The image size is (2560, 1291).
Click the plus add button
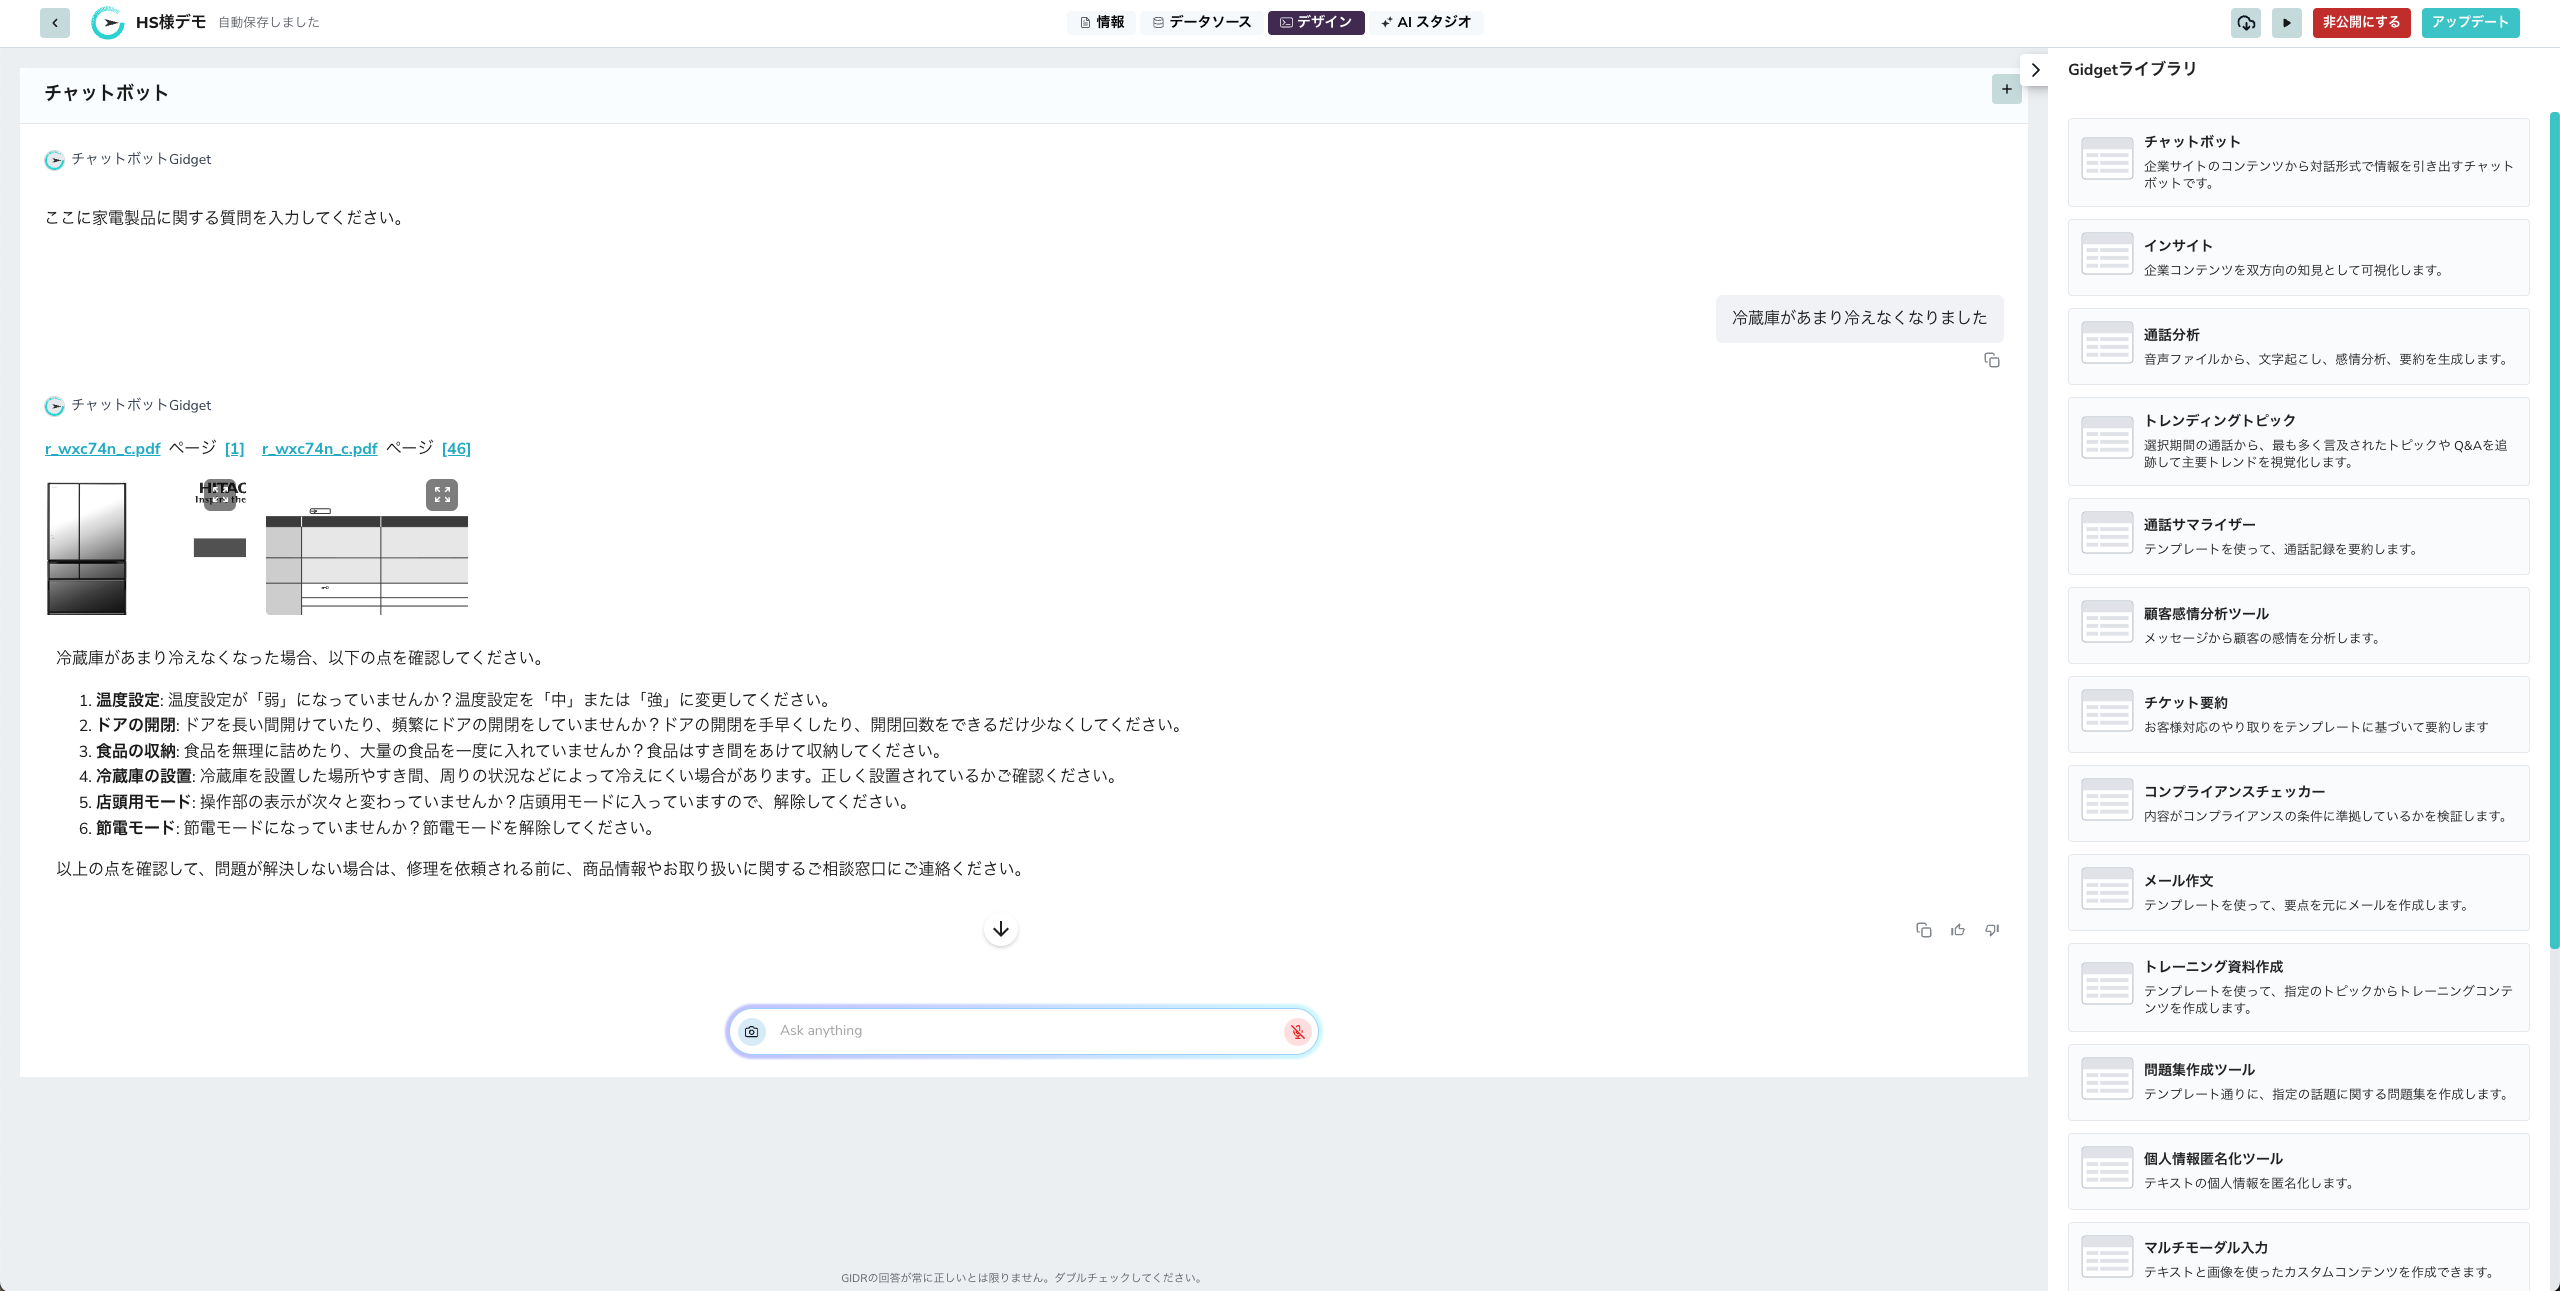click(x=2006, y=89)
